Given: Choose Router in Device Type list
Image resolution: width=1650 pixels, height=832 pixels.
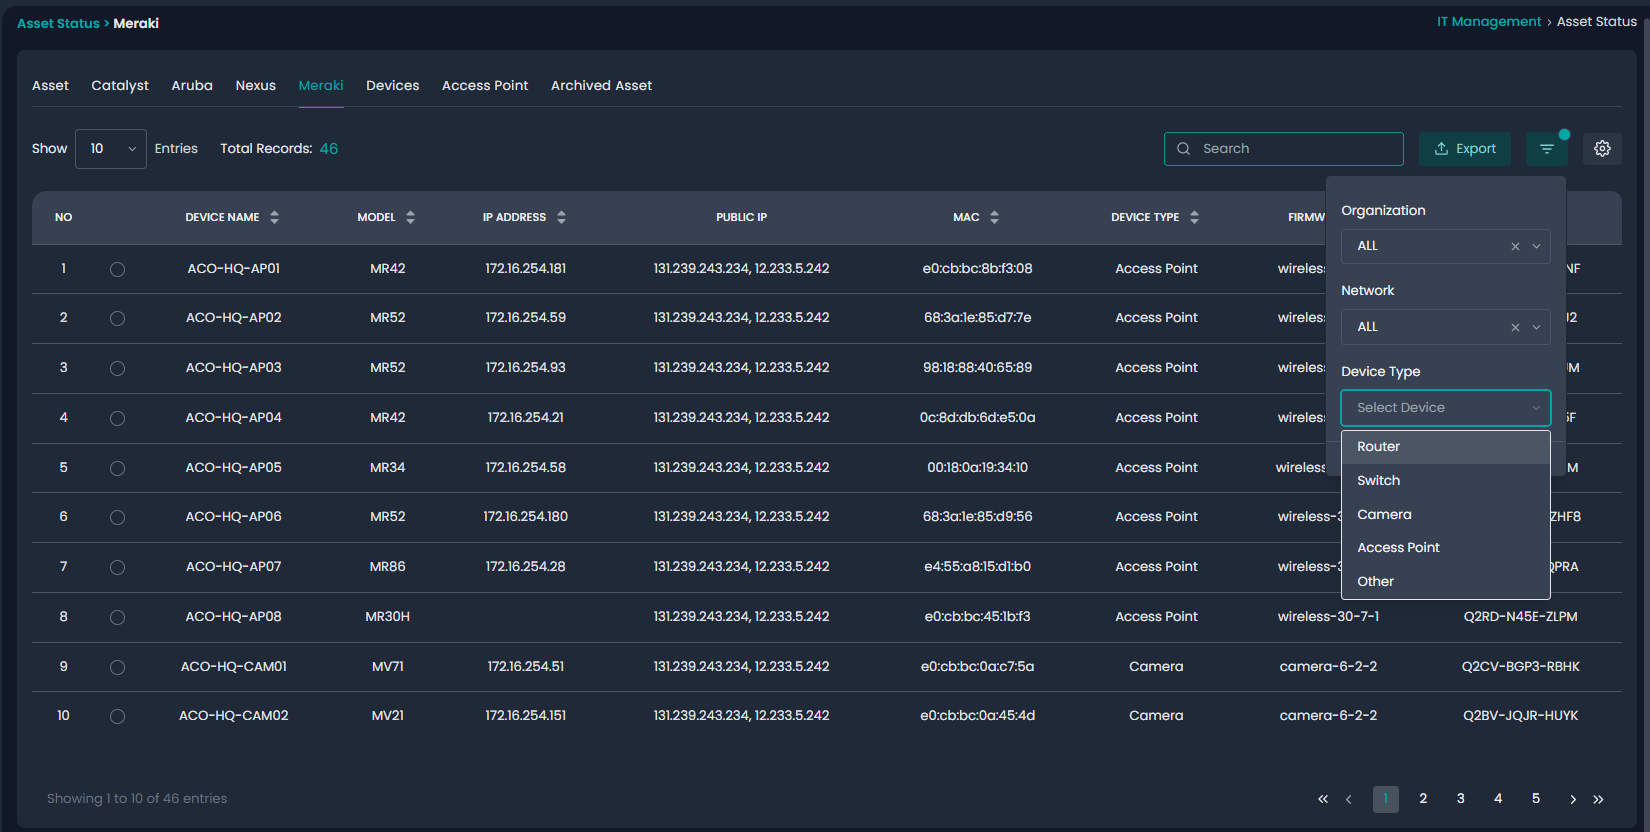Looking at the screenshot, I should pos(1446,447).
